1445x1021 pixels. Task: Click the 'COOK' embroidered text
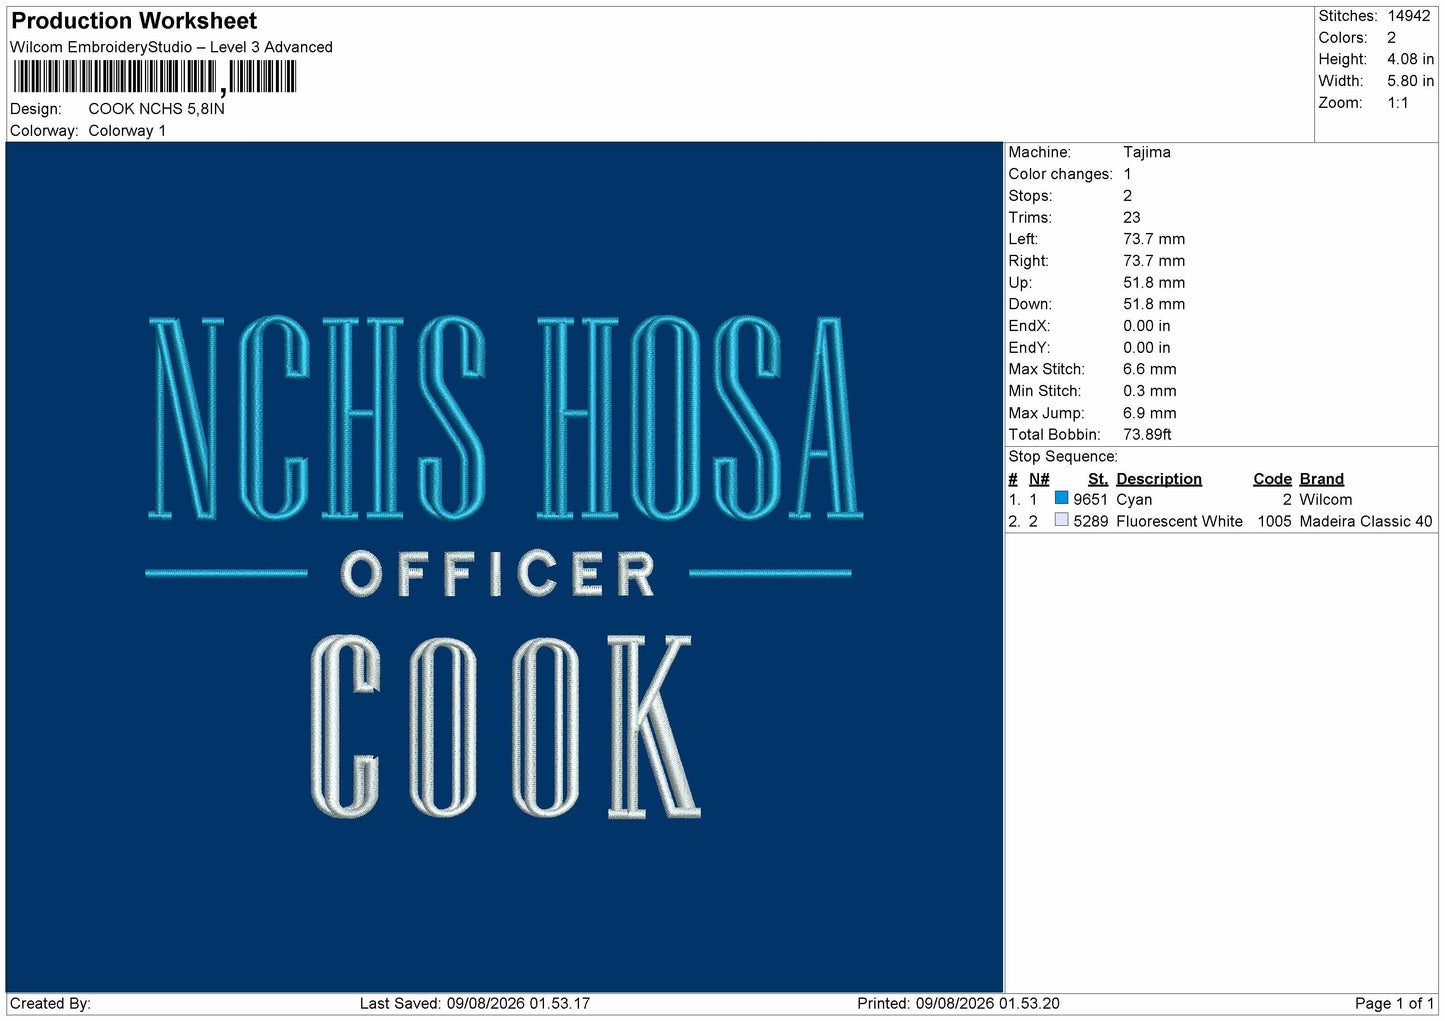pos(505,727)
